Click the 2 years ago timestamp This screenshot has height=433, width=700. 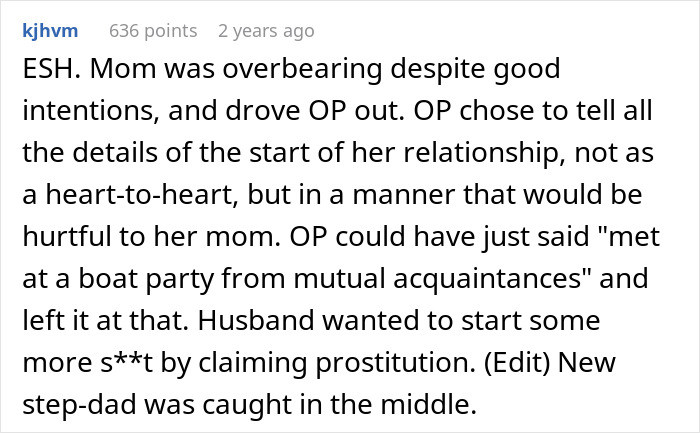pyautogui.click(x=266, y=31)
